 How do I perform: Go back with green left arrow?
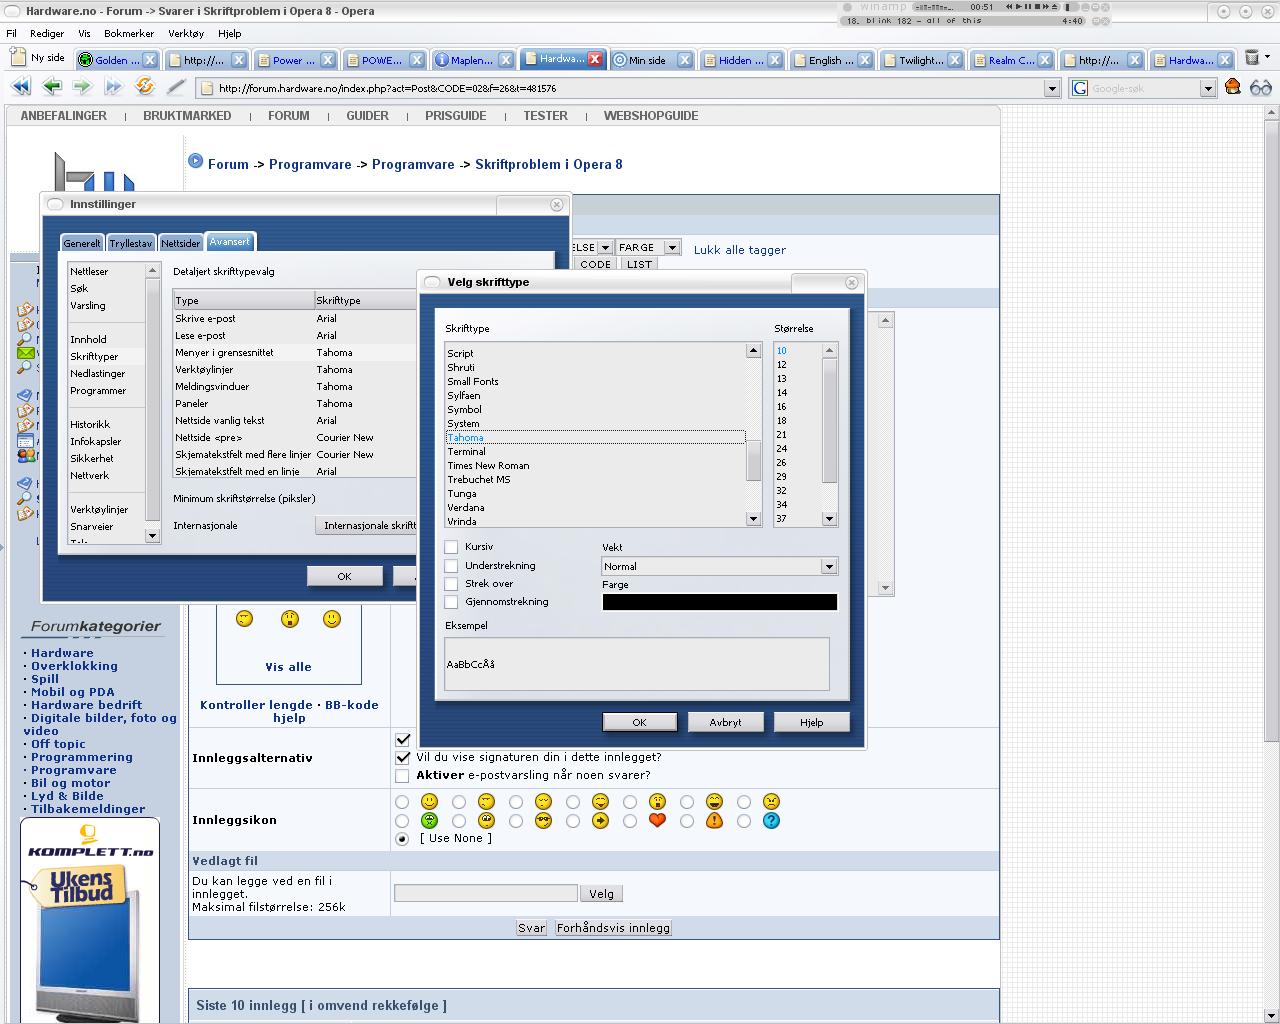click(x=52, y=87)
